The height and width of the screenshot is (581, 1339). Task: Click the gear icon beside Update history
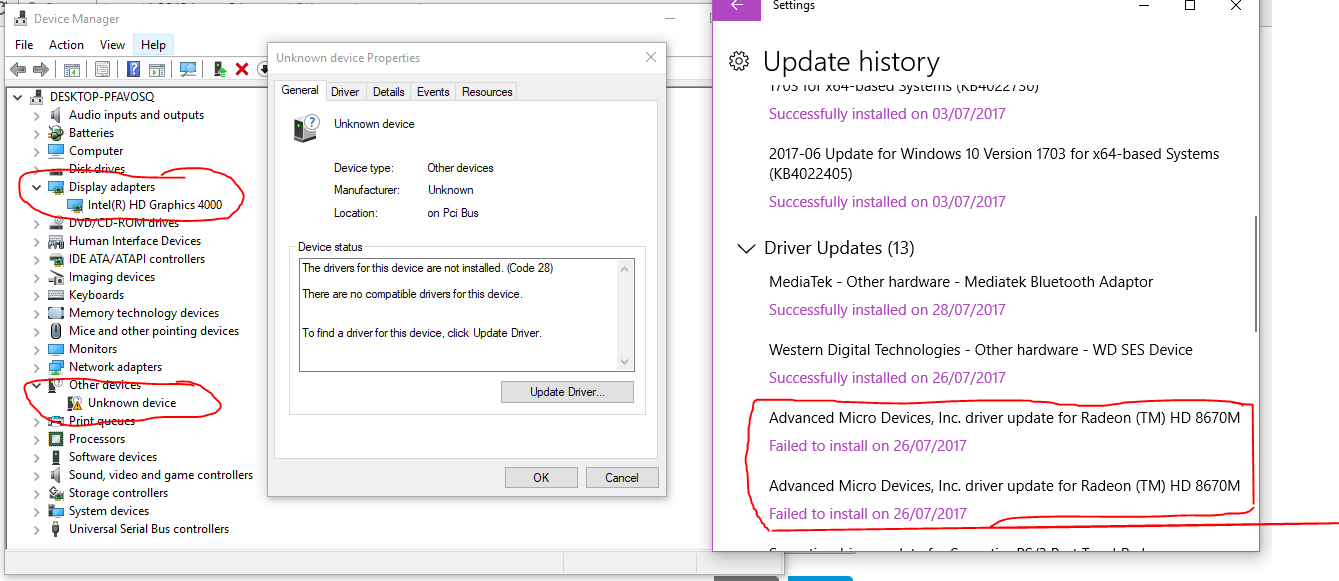739,61
